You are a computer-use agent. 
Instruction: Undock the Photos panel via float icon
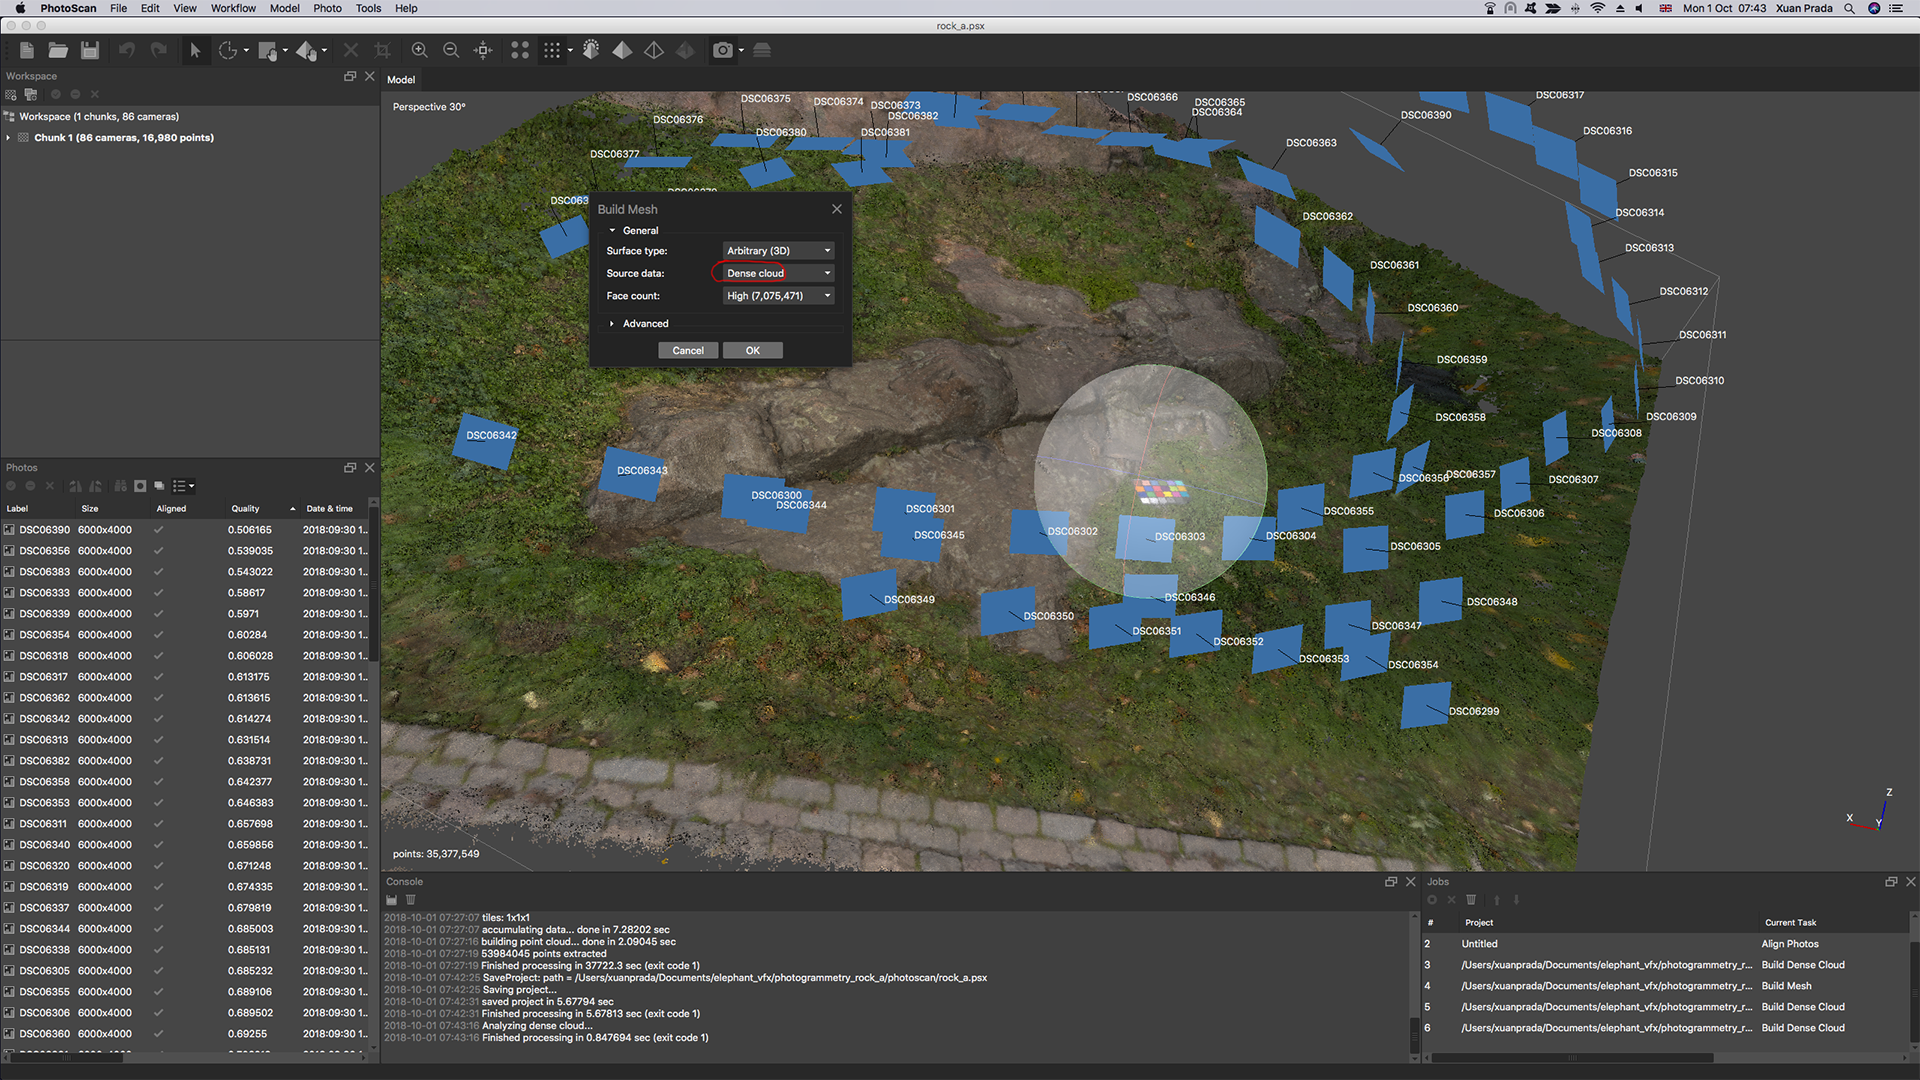click(350, 468)
